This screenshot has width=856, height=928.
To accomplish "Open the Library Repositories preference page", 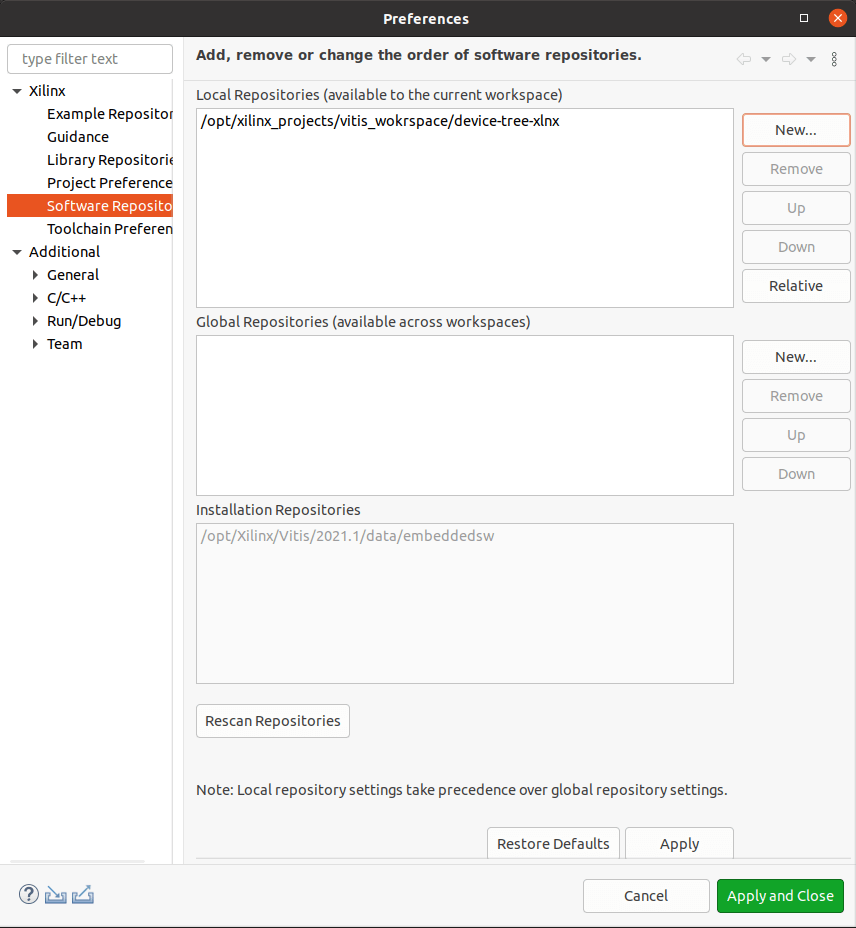I will coord(110,159).
